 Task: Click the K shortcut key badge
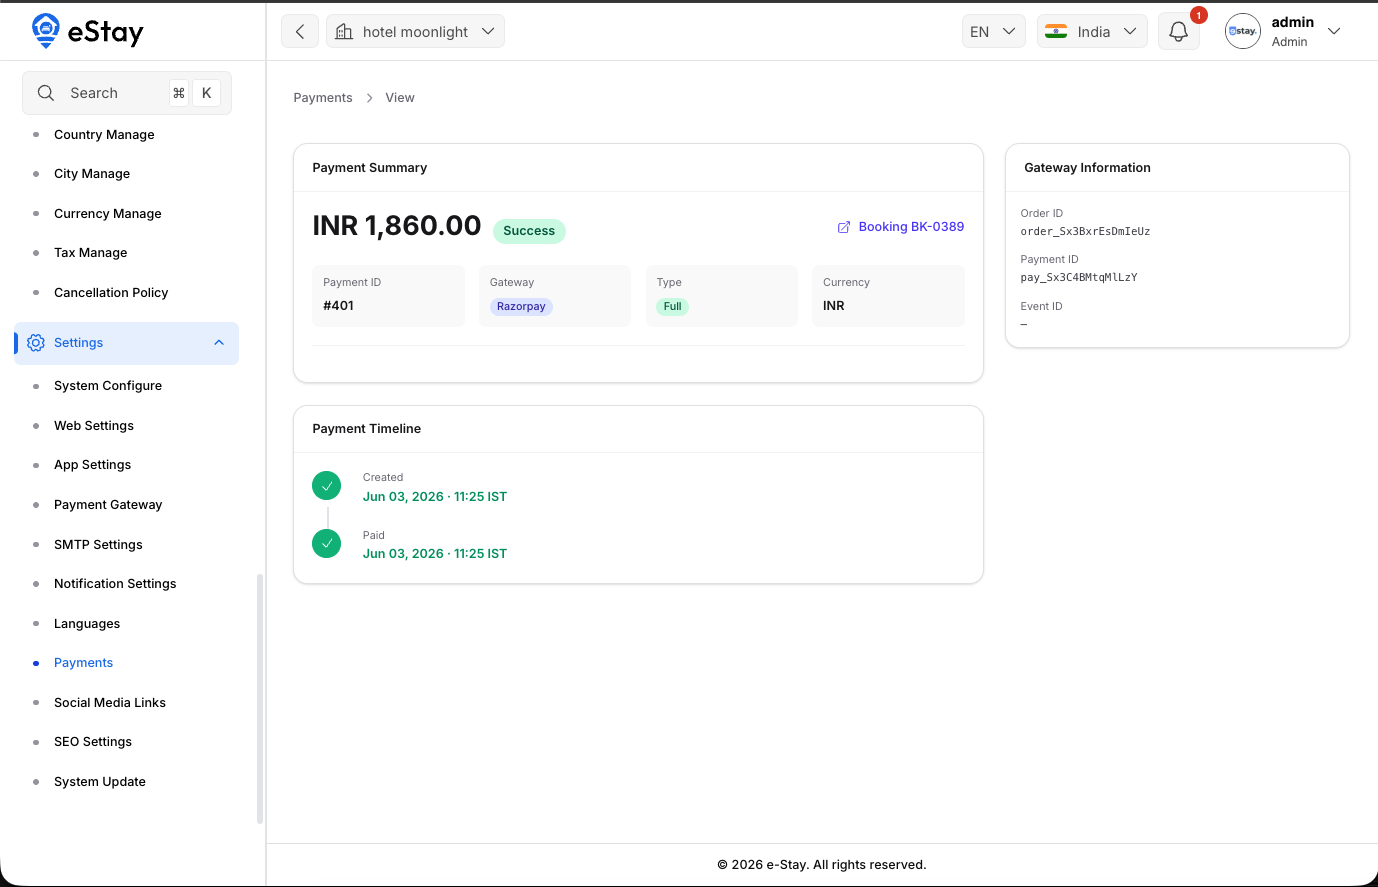pos(206,93)
